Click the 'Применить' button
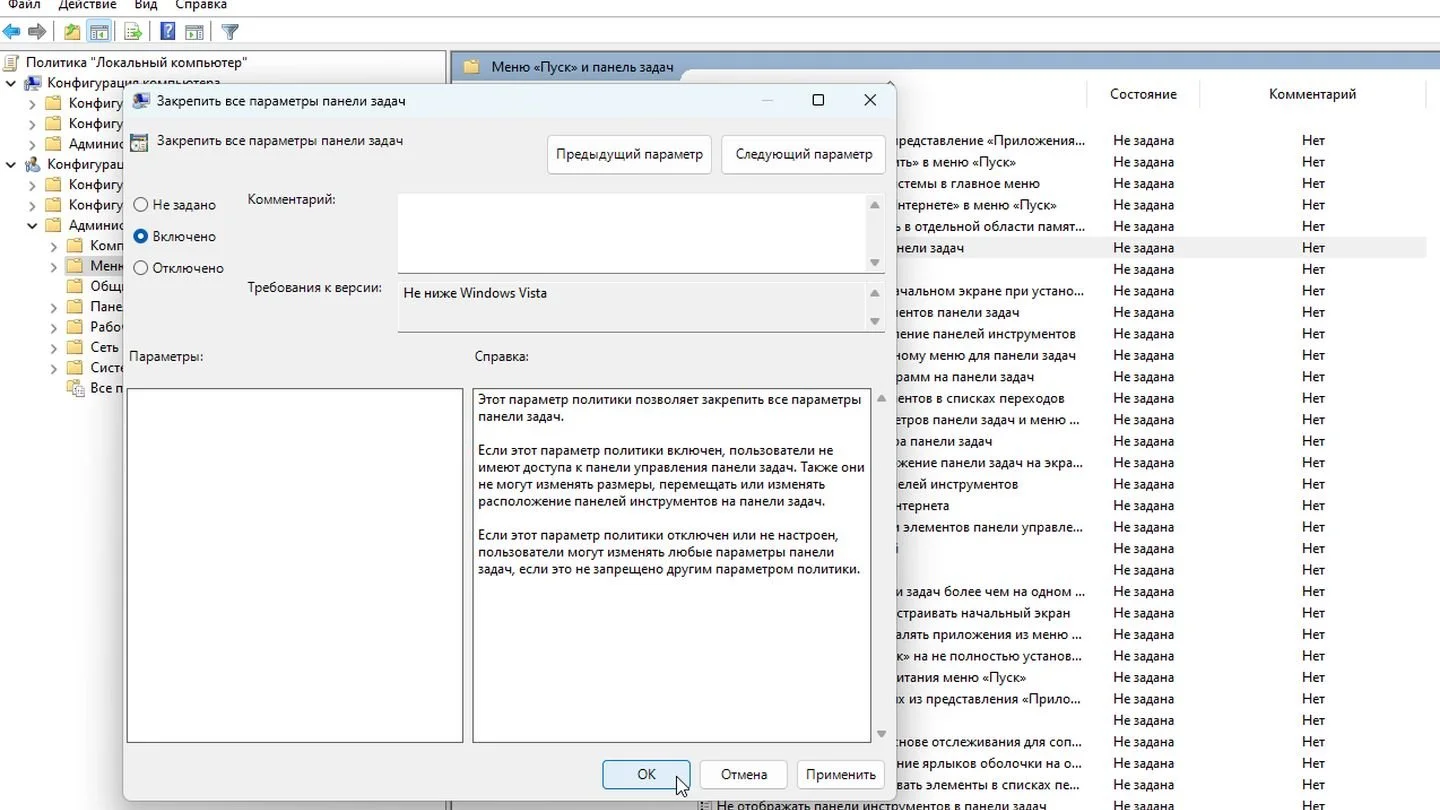Screen dimensions: 1440x810 840,774
